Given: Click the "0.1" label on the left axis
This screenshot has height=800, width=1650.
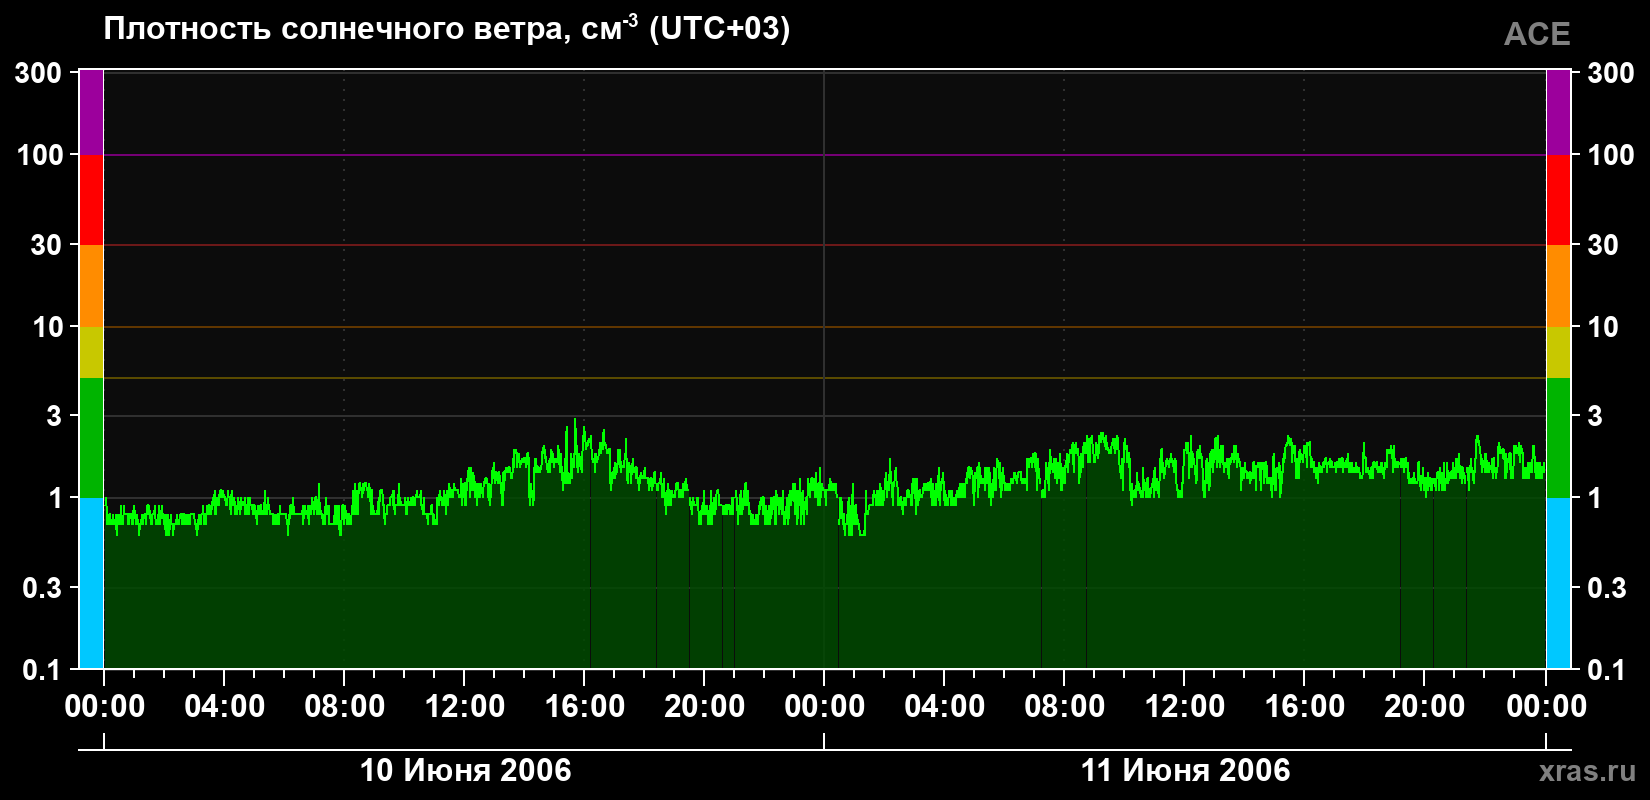Looking at the screenshot, I should point(42,670).
